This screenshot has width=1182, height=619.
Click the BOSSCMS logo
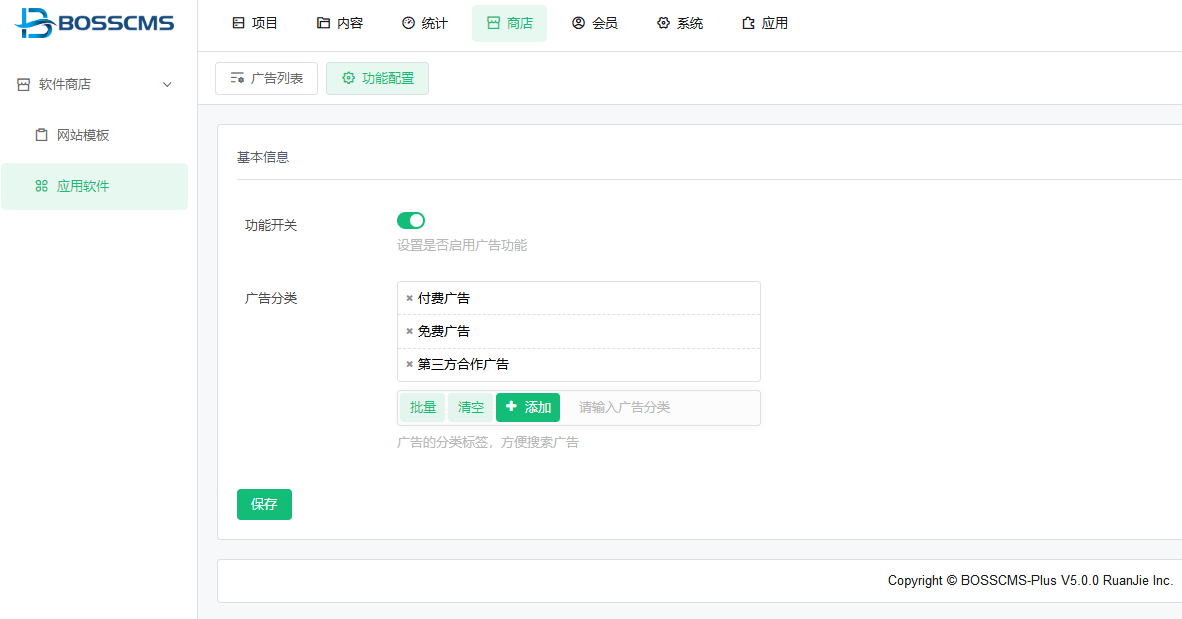pos(96,23)
